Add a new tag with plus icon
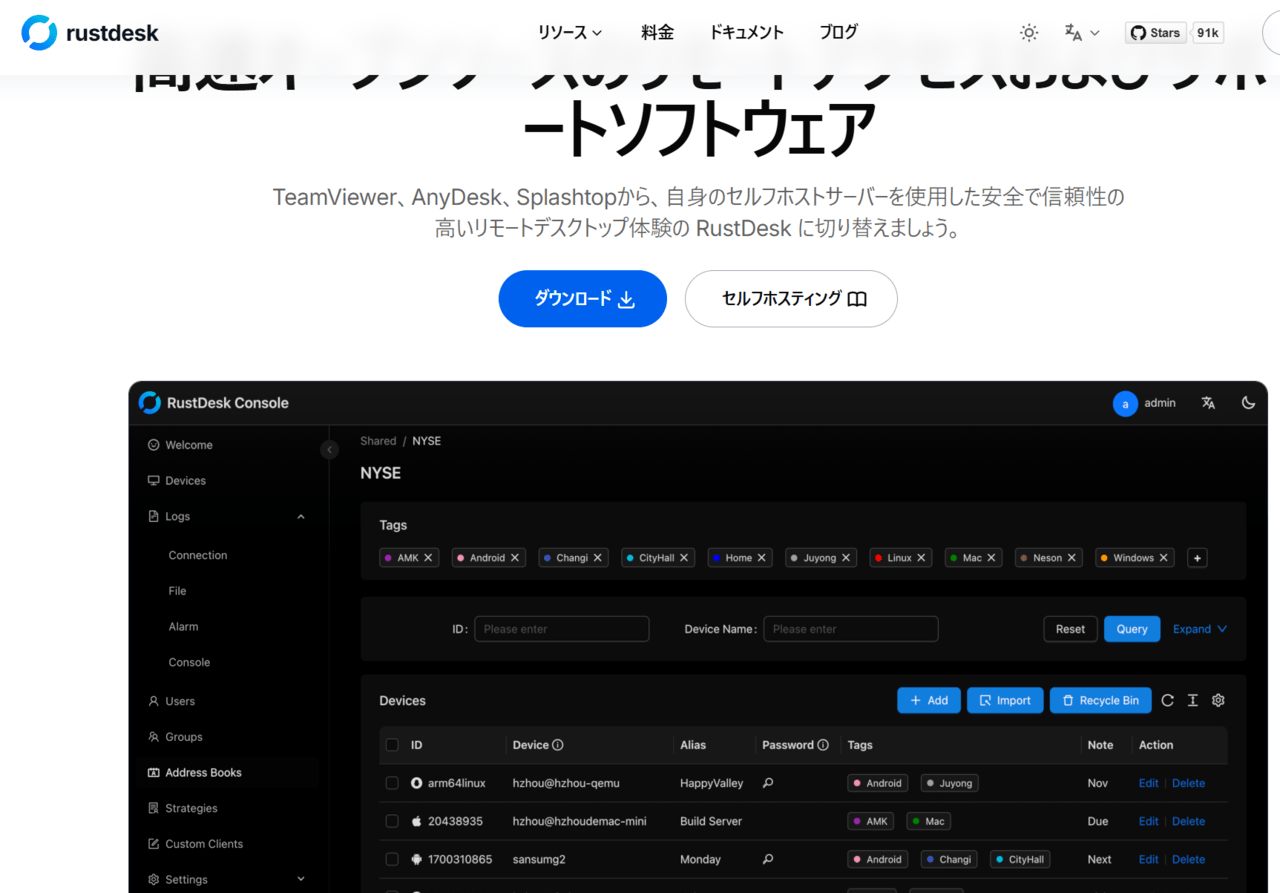1280x893 pixels. pyautogui.click(x=1197, y=558)
